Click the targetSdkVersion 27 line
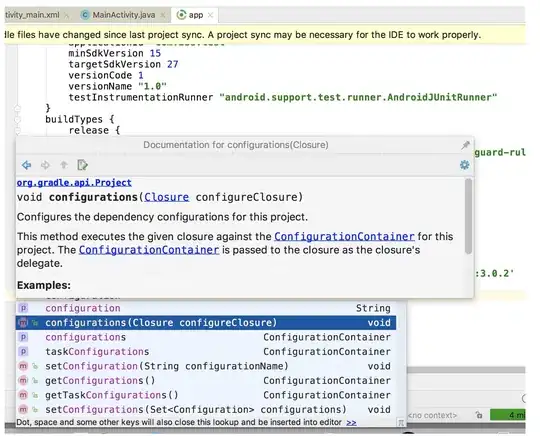Viewport: 540px width, 436px height. pyautogui.click(x=123, y=64)
